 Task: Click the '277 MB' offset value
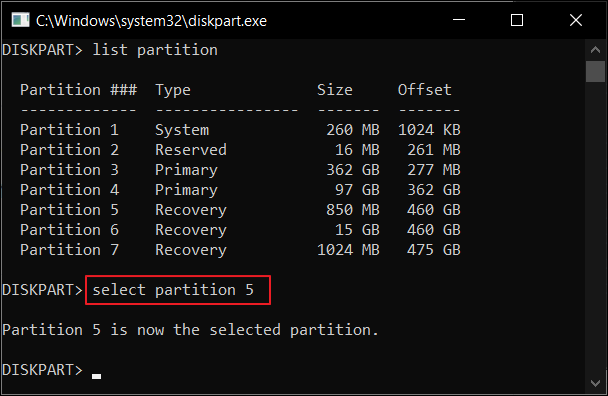(434, 170)
